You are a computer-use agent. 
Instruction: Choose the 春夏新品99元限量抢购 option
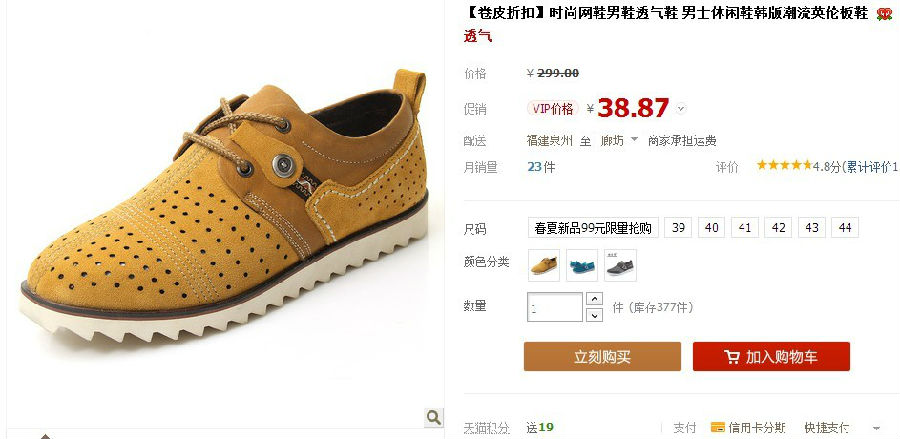[593, 228]
